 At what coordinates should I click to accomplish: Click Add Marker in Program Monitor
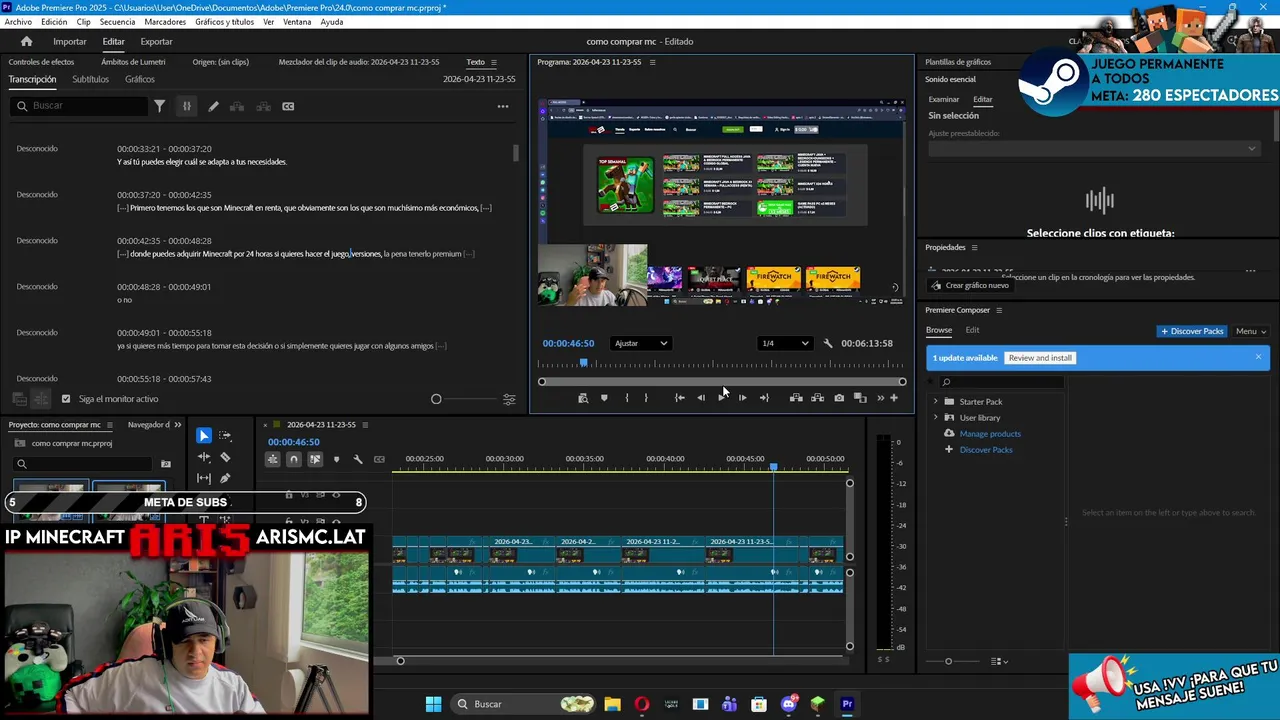604,398
